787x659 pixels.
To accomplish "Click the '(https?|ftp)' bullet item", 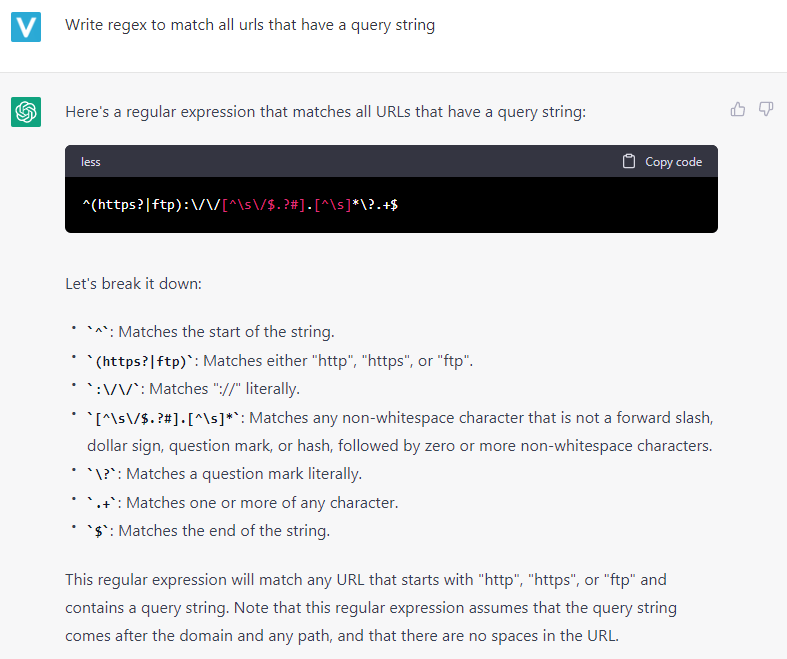I will [280, 361].
